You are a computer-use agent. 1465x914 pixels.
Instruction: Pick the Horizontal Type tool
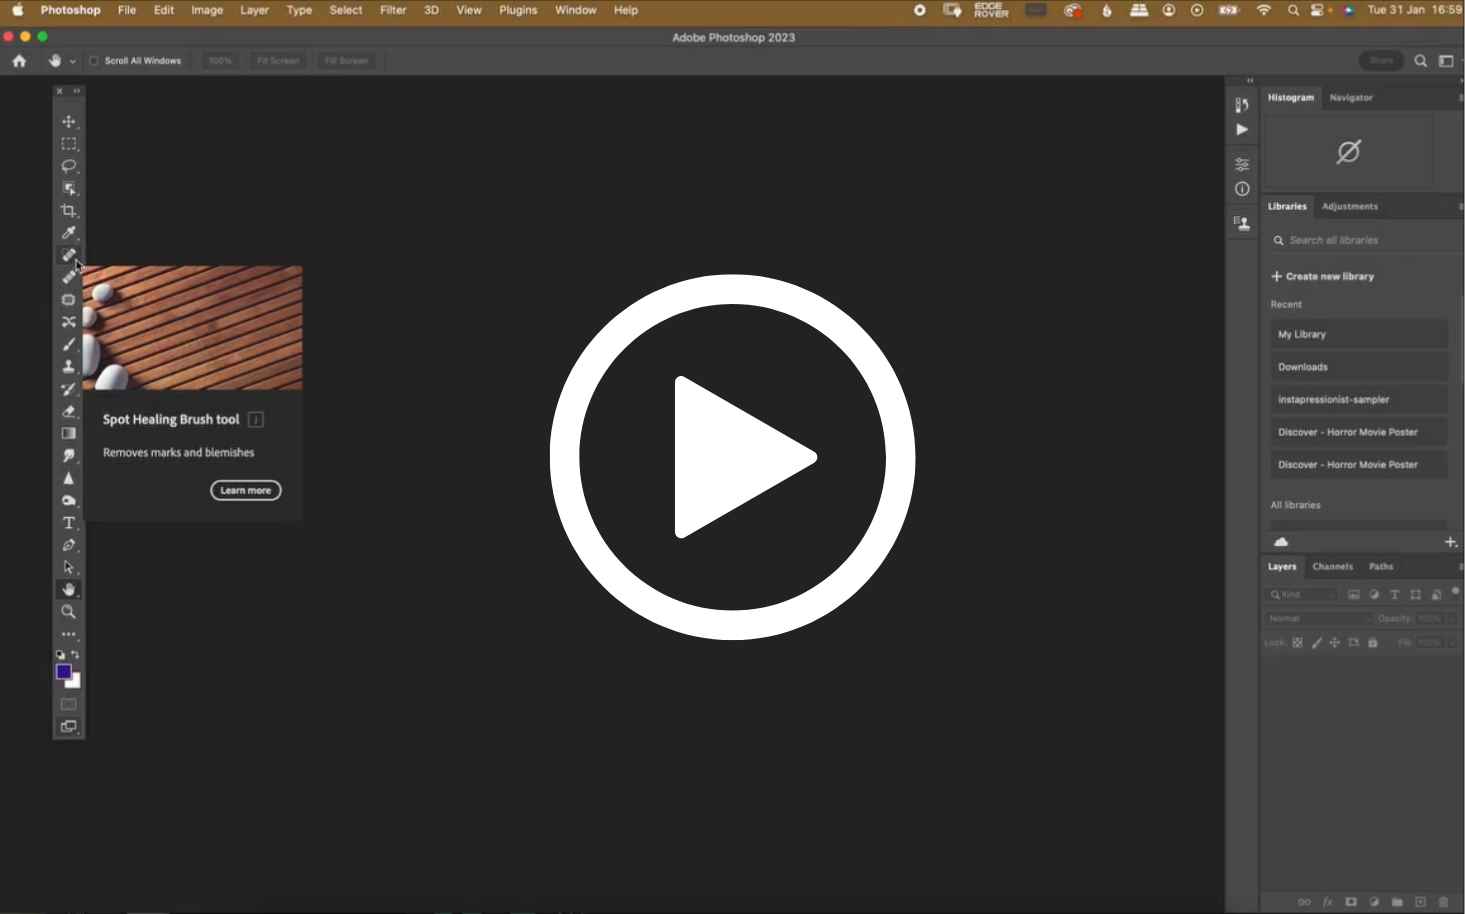coord(68,523)
